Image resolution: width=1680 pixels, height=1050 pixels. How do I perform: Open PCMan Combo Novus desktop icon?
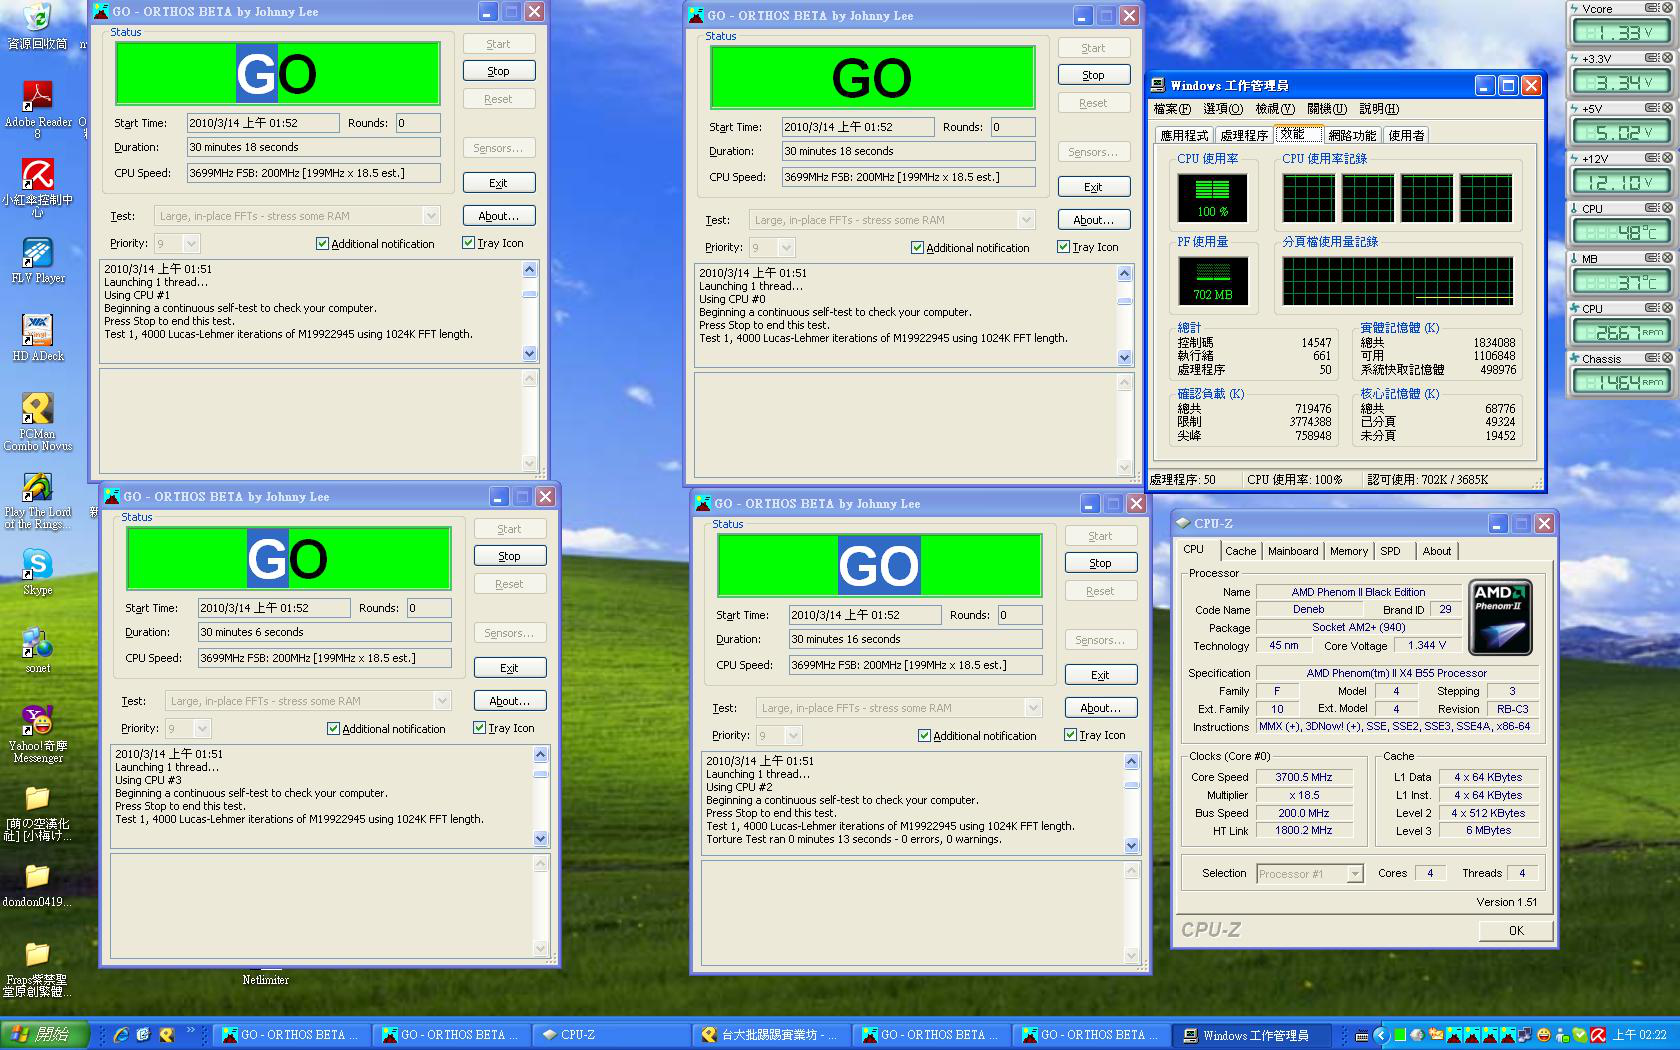37,408
